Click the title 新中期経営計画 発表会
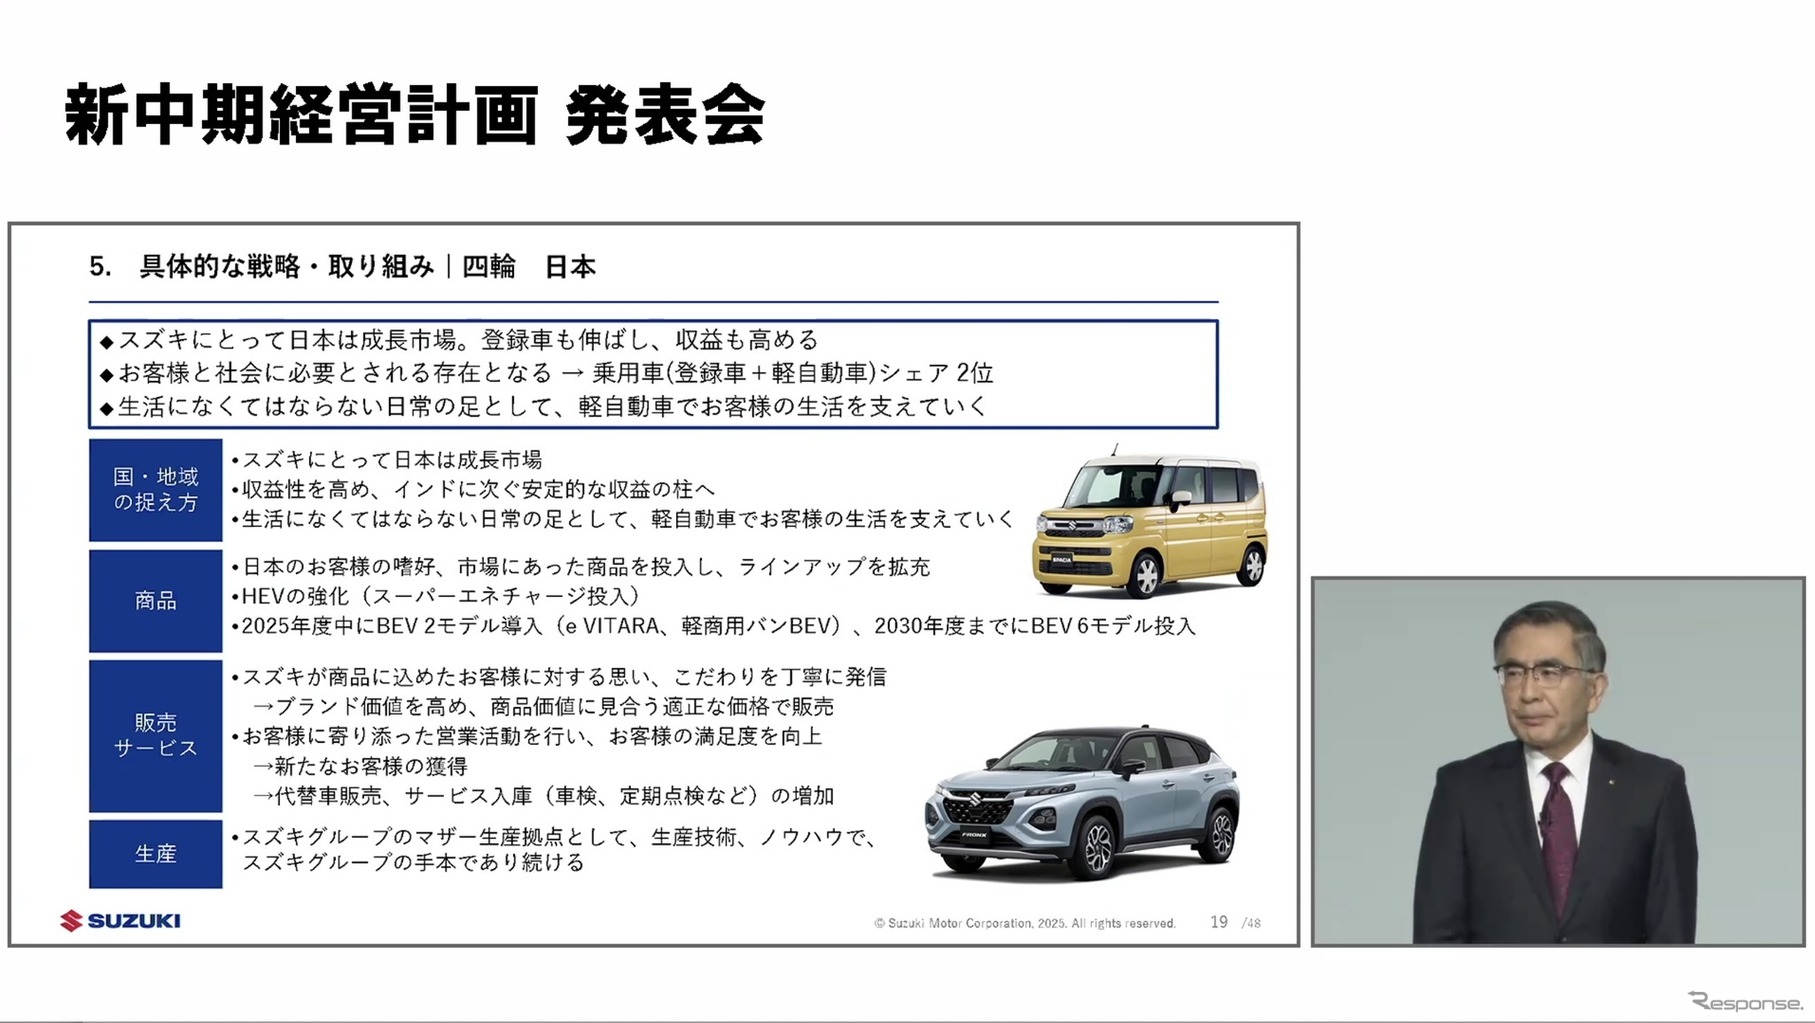 point(415,116)
